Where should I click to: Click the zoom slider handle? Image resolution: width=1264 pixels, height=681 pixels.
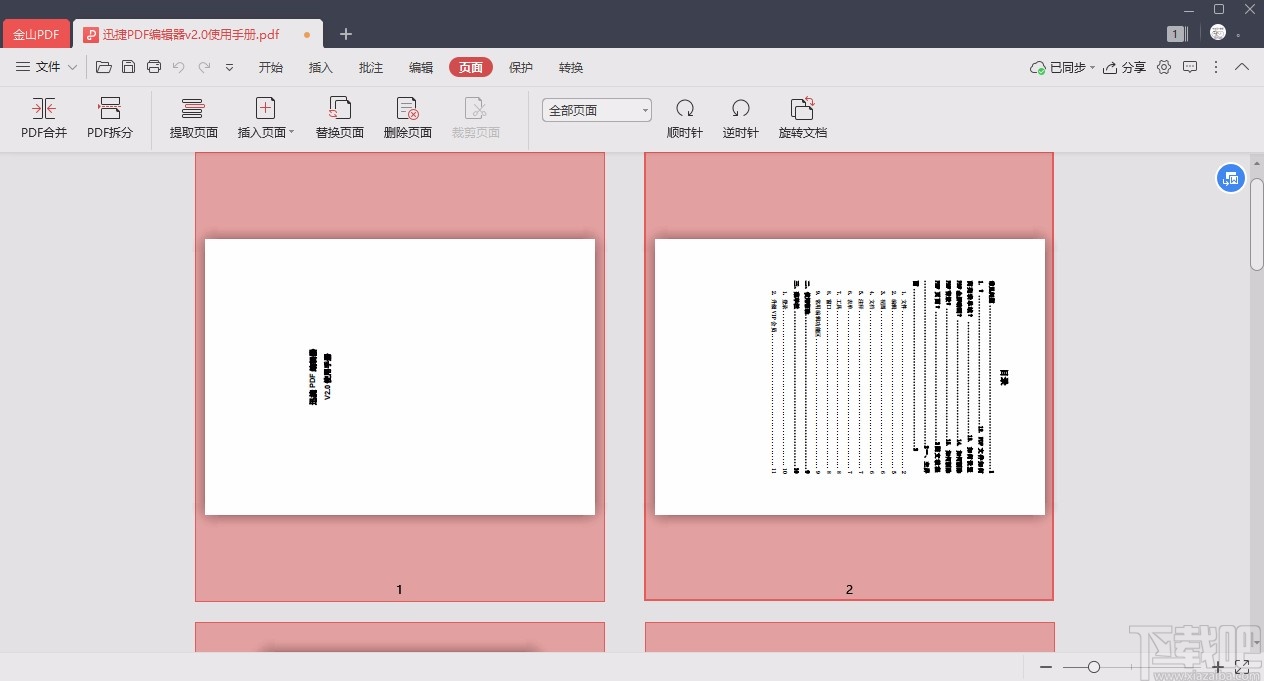click(x=1094, y=666)
